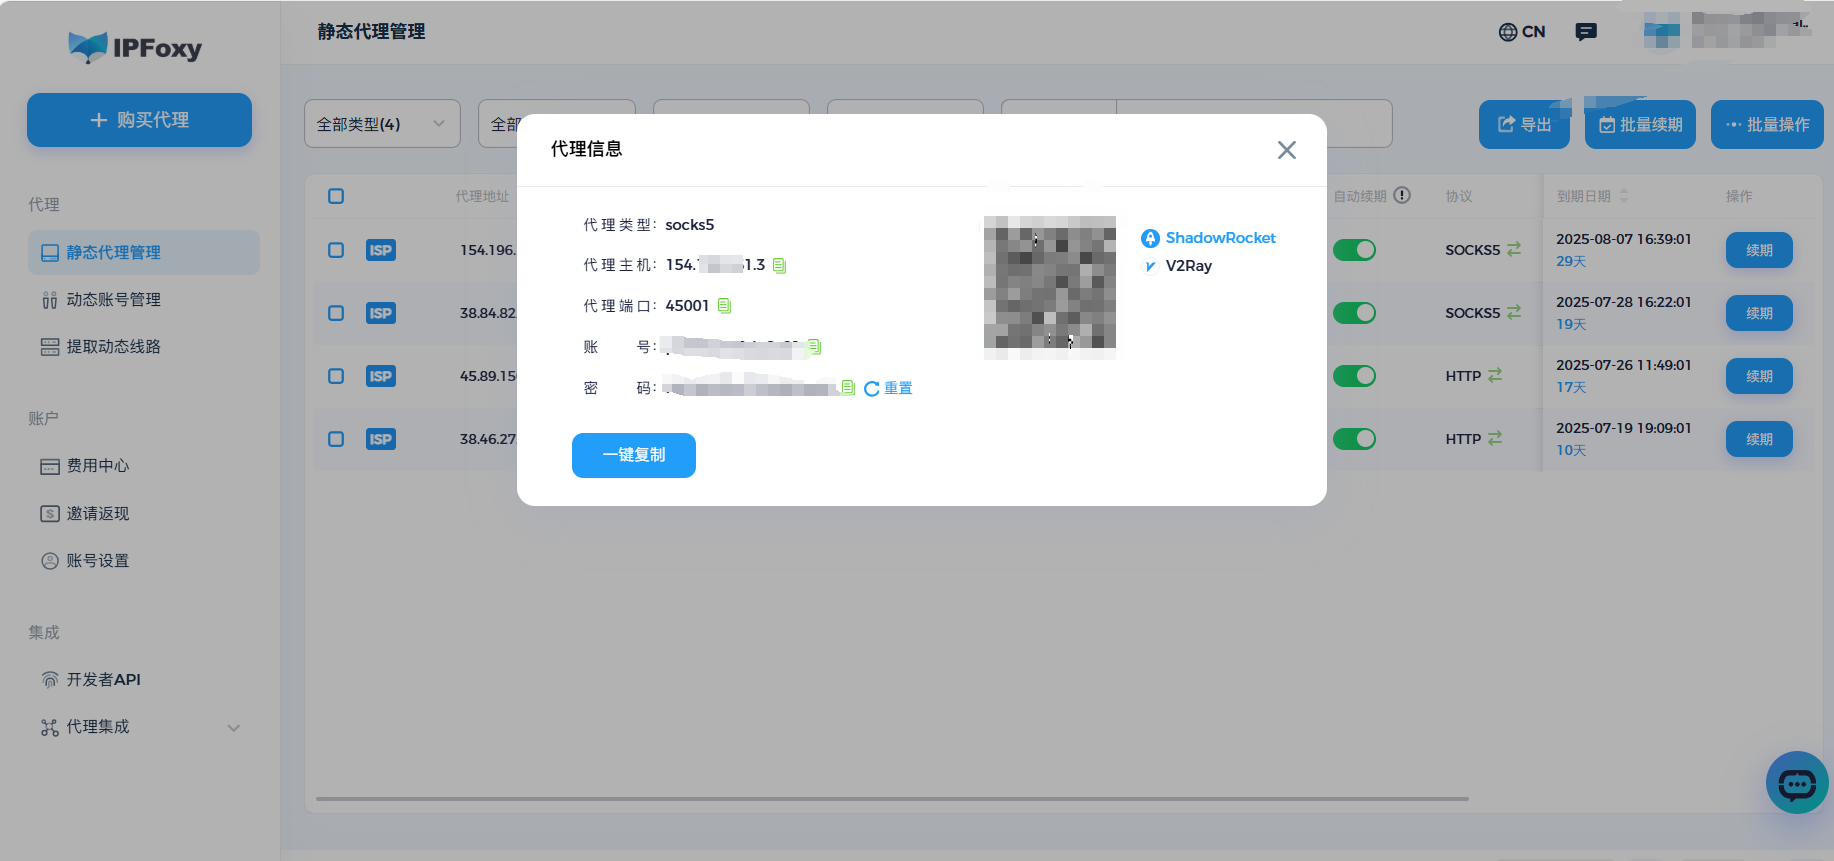Check the row checkbox for 154.196

pos(336,250)
